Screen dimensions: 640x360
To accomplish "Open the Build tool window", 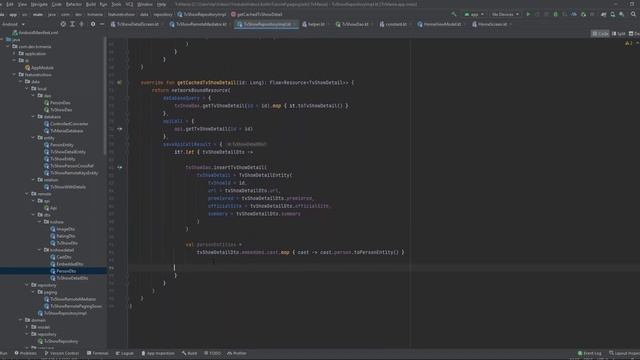I will (x=189, y=353).
